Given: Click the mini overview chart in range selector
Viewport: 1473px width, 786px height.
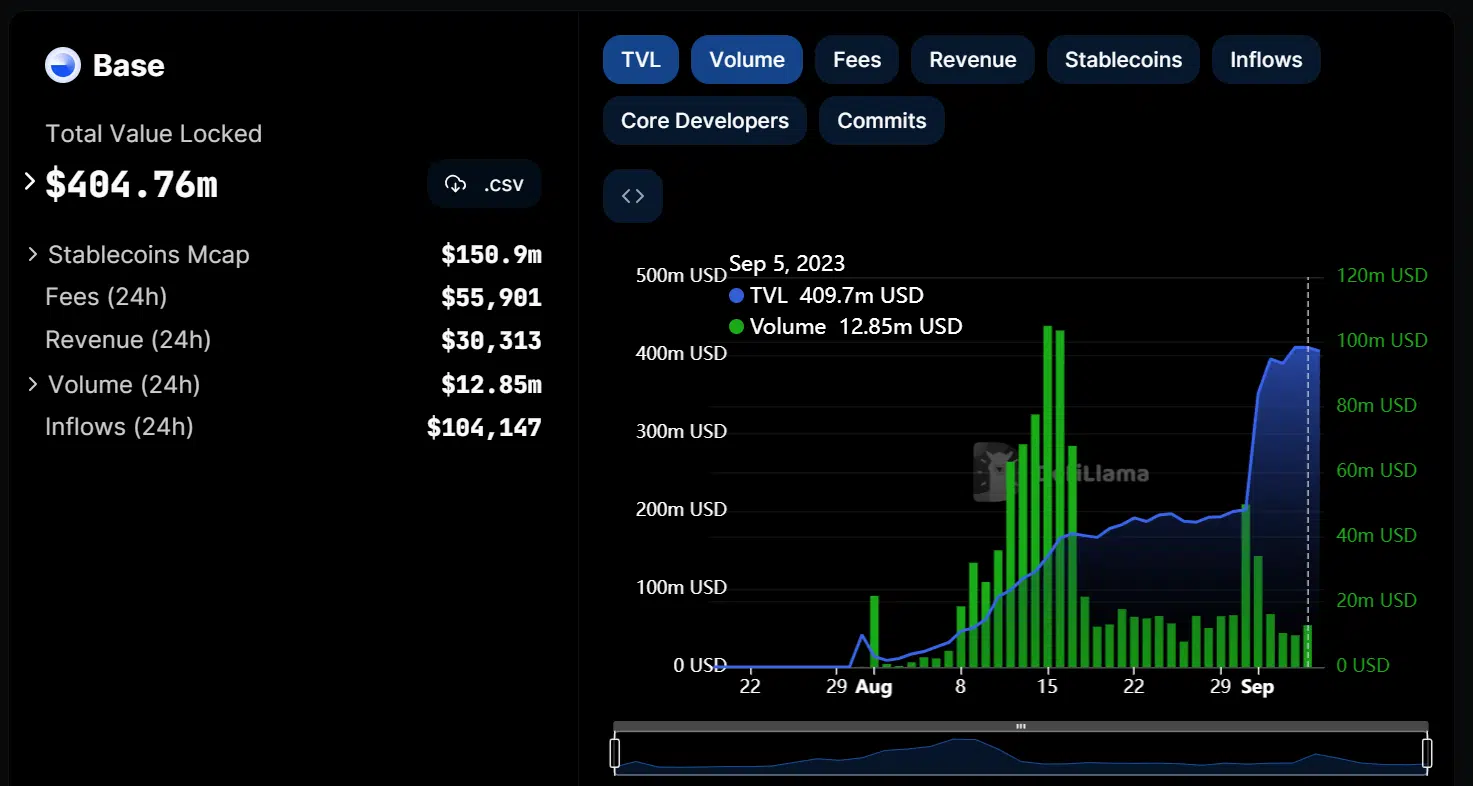Looking at the screenshot, I should (x=1021, y=755).
